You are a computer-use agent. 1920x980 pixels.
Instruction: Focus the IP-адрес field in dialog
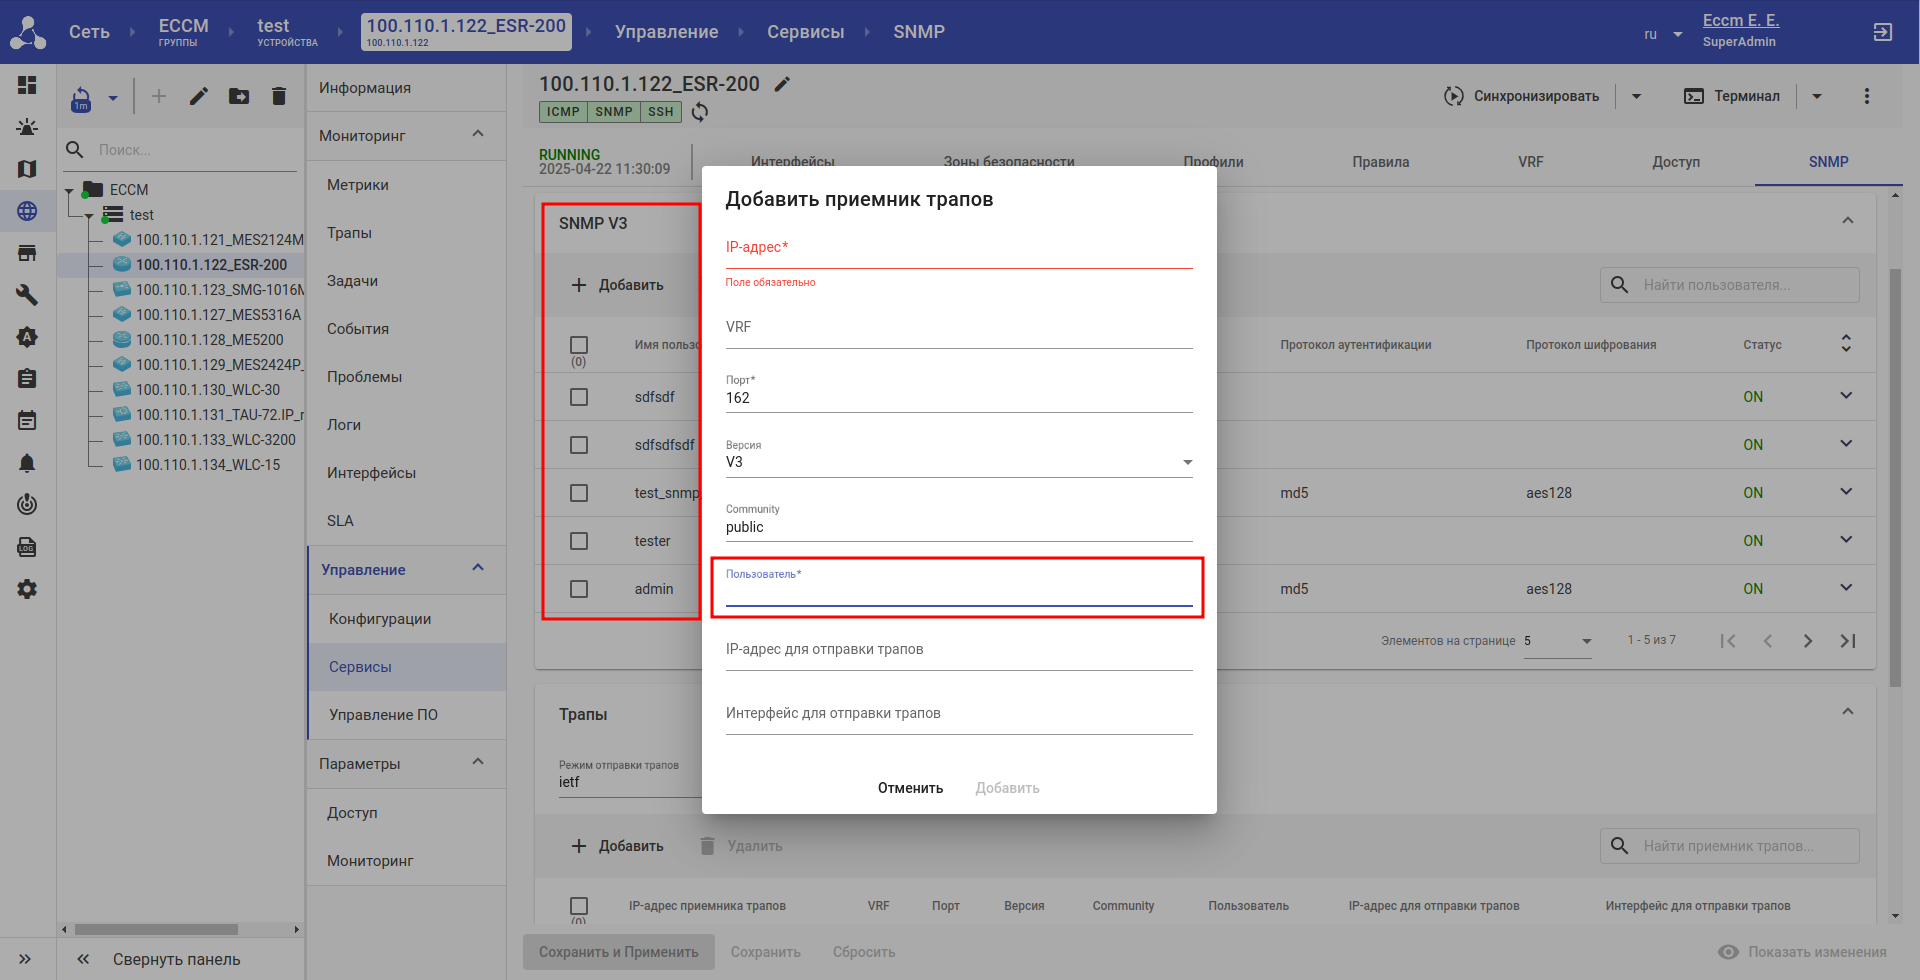959,249
